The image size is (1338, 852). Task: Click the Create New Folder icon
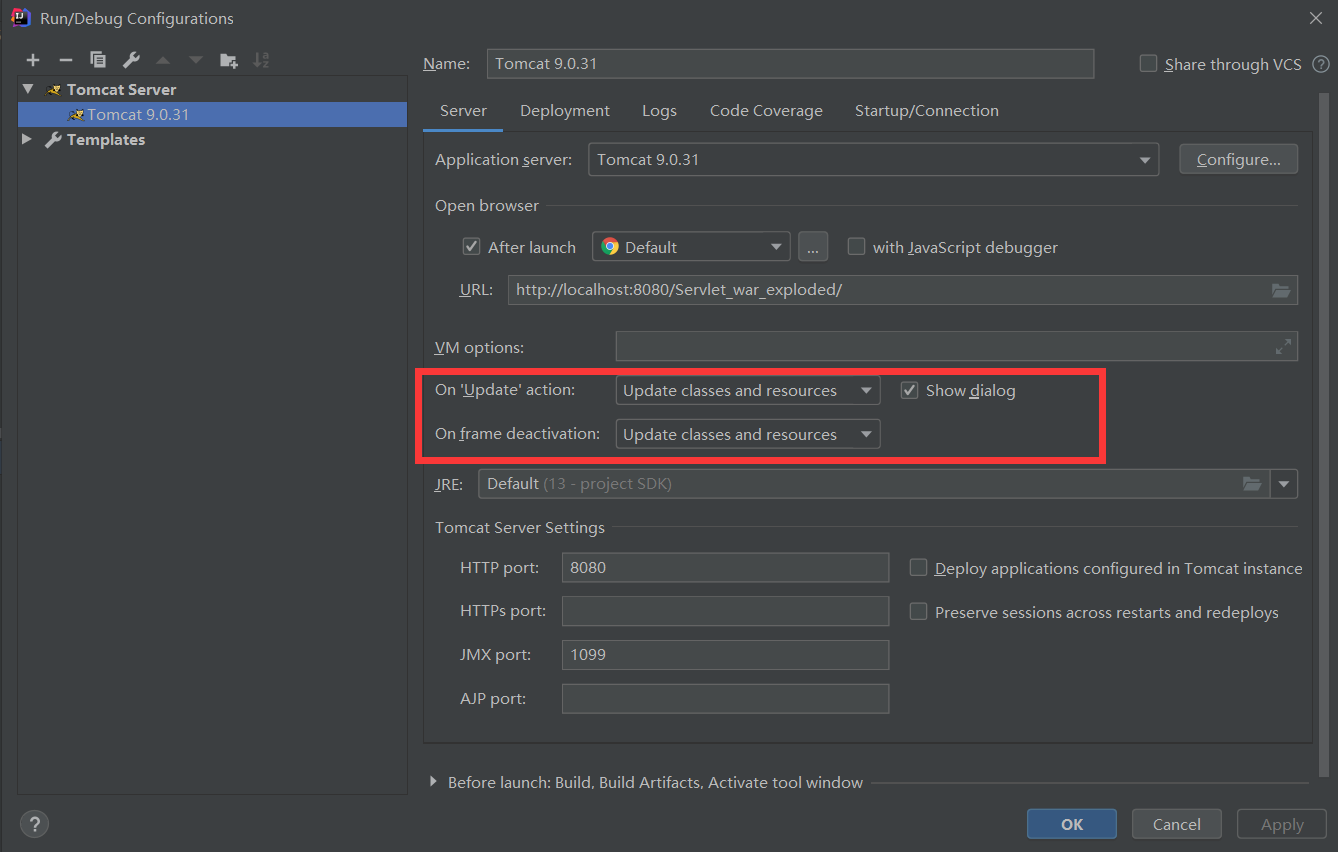(229, 60)
